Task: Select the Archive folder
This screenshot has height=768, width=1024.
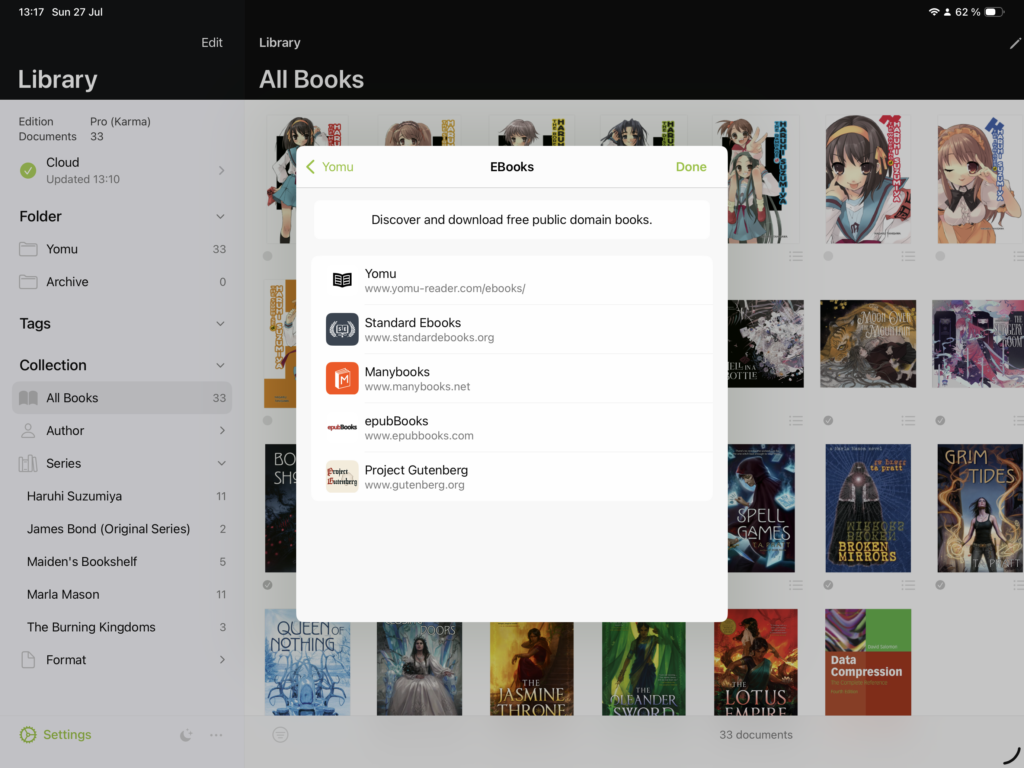Action: pos(122,281)
